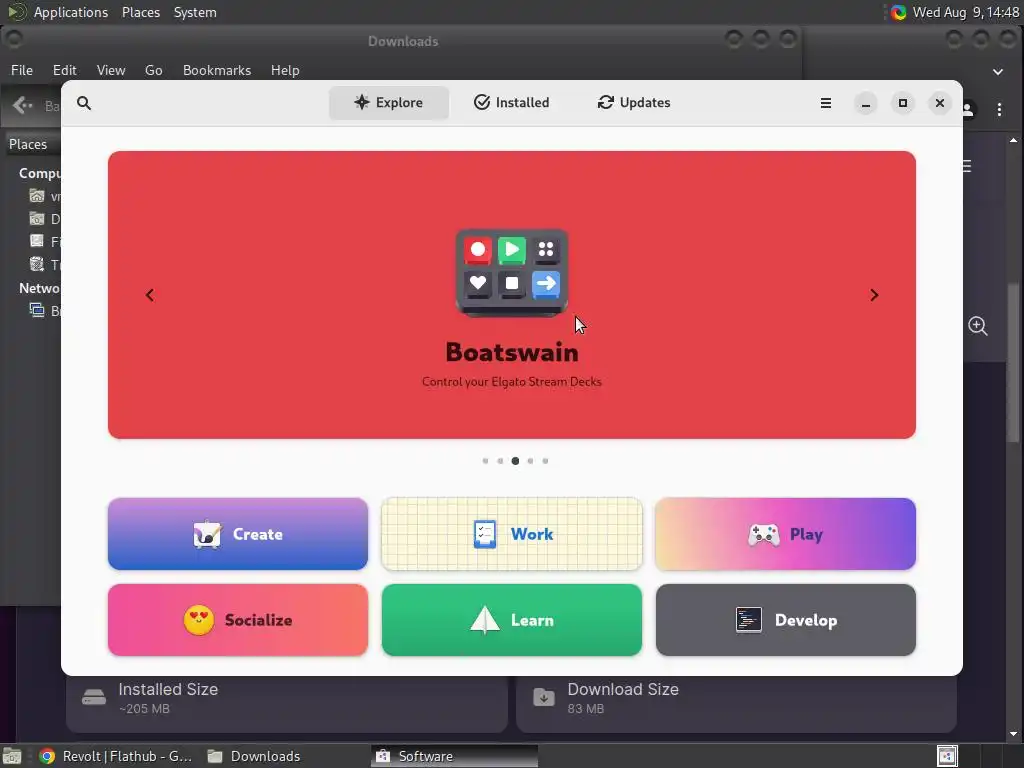Close the Software window
The height and width of the screenshot is (768, 1024).
pyautogui.click(x=940, y=103)
